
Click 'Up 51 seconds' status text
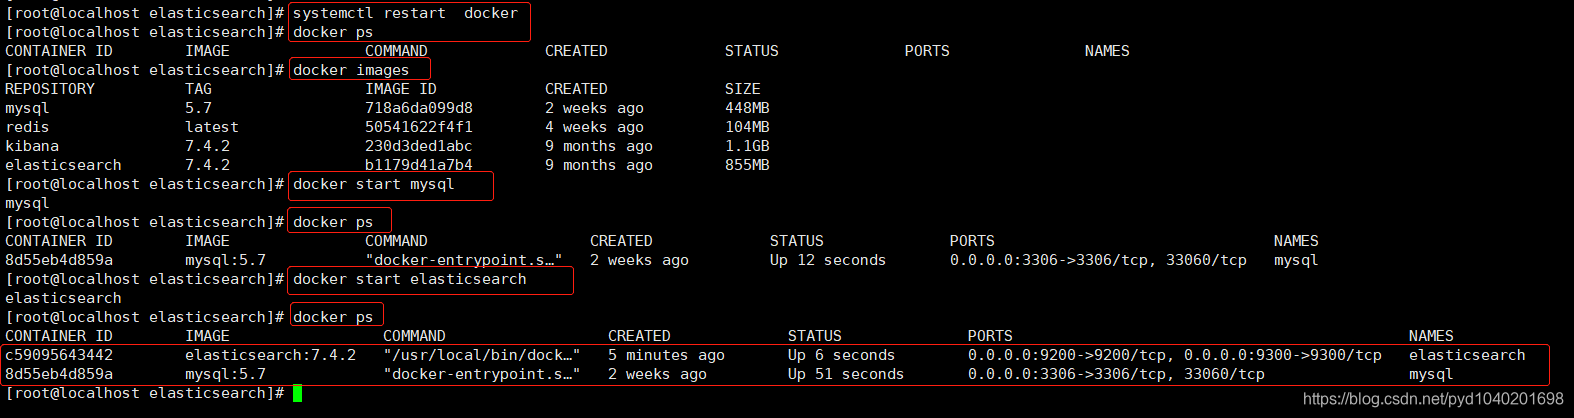[x=846, y=374]
